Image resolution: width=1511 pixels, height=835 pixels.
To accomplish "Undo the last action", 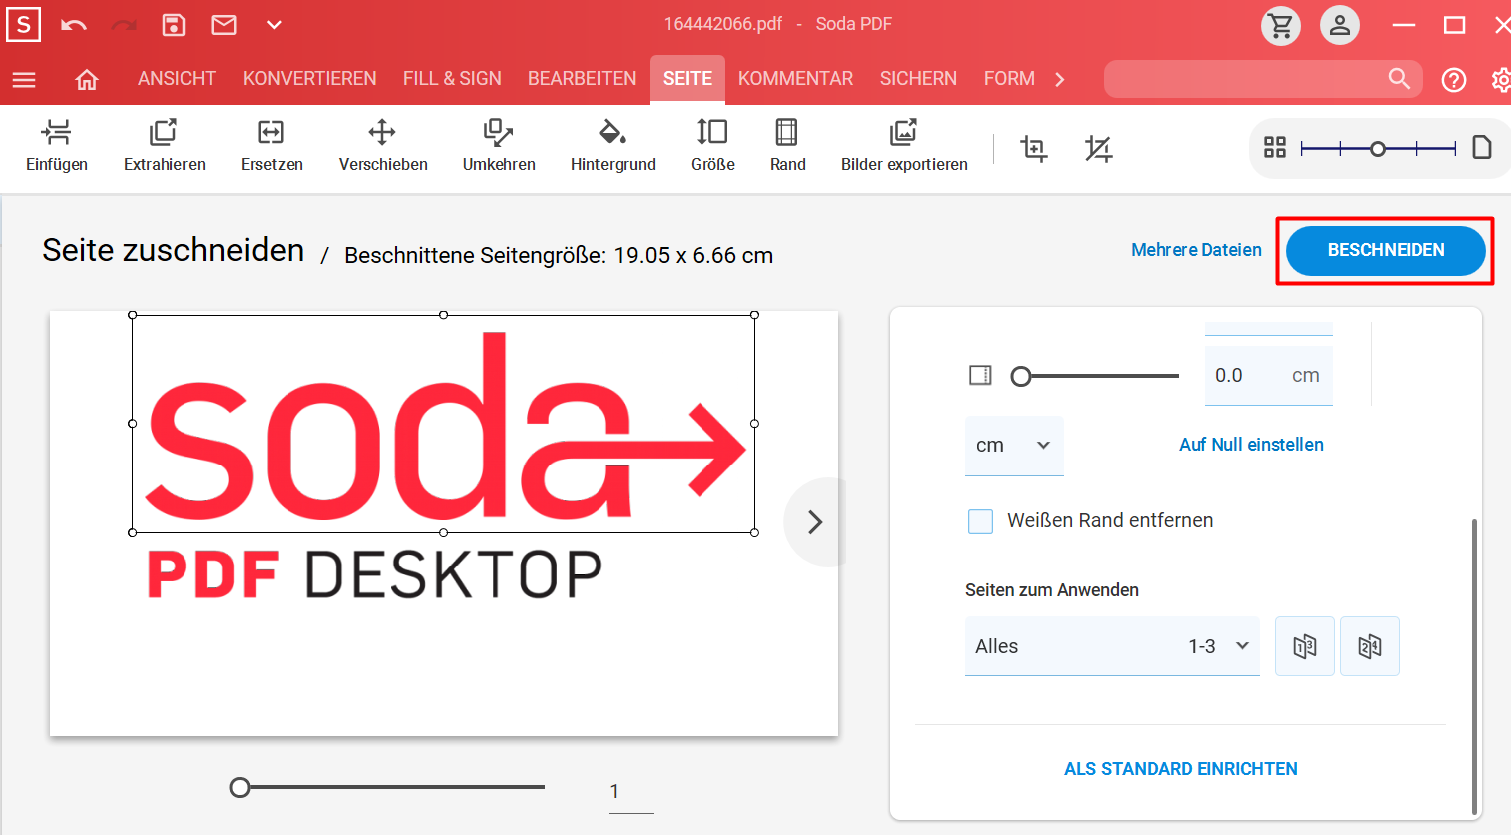I will pos(74,25).
